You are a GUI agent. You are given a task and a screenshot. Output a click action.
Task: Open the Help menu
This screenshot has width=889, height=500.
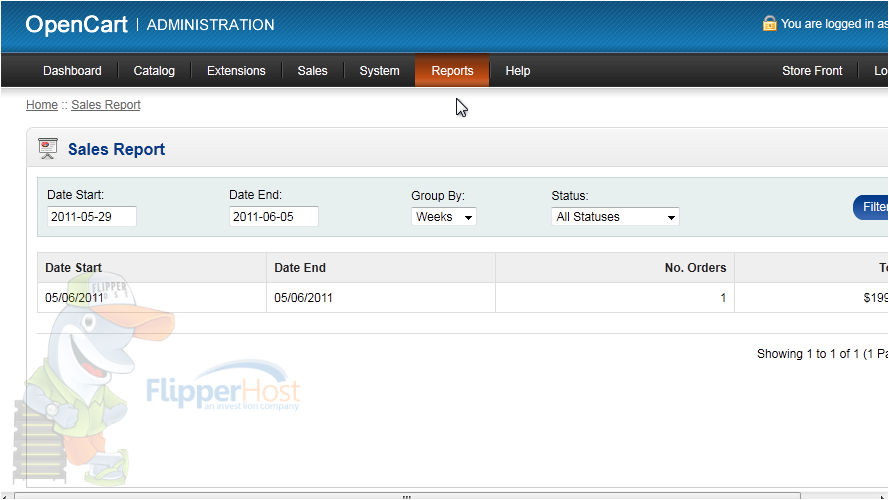518,71
